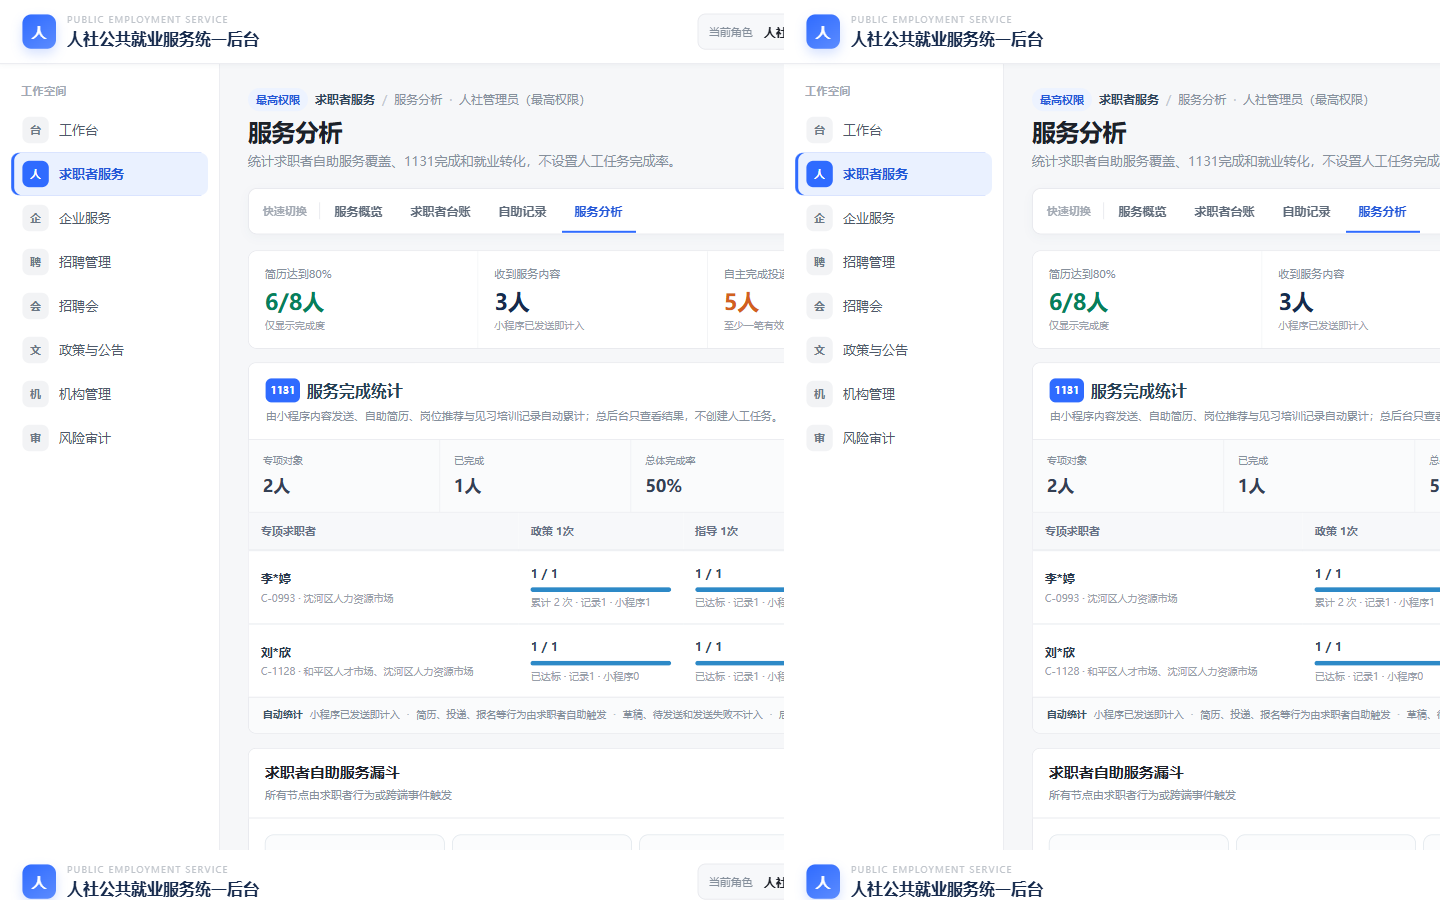
Task: Click 风险审计 icon in left copy sidebar
Action: [x=35, y=438]
